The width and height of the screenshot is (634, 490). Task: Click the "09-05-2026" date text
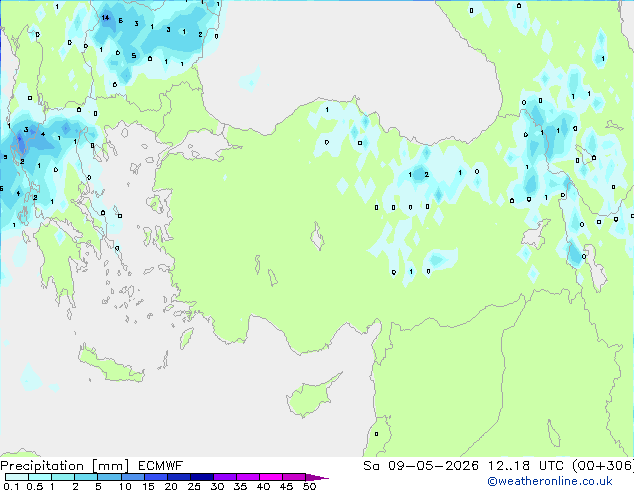[x=433, y=466]
